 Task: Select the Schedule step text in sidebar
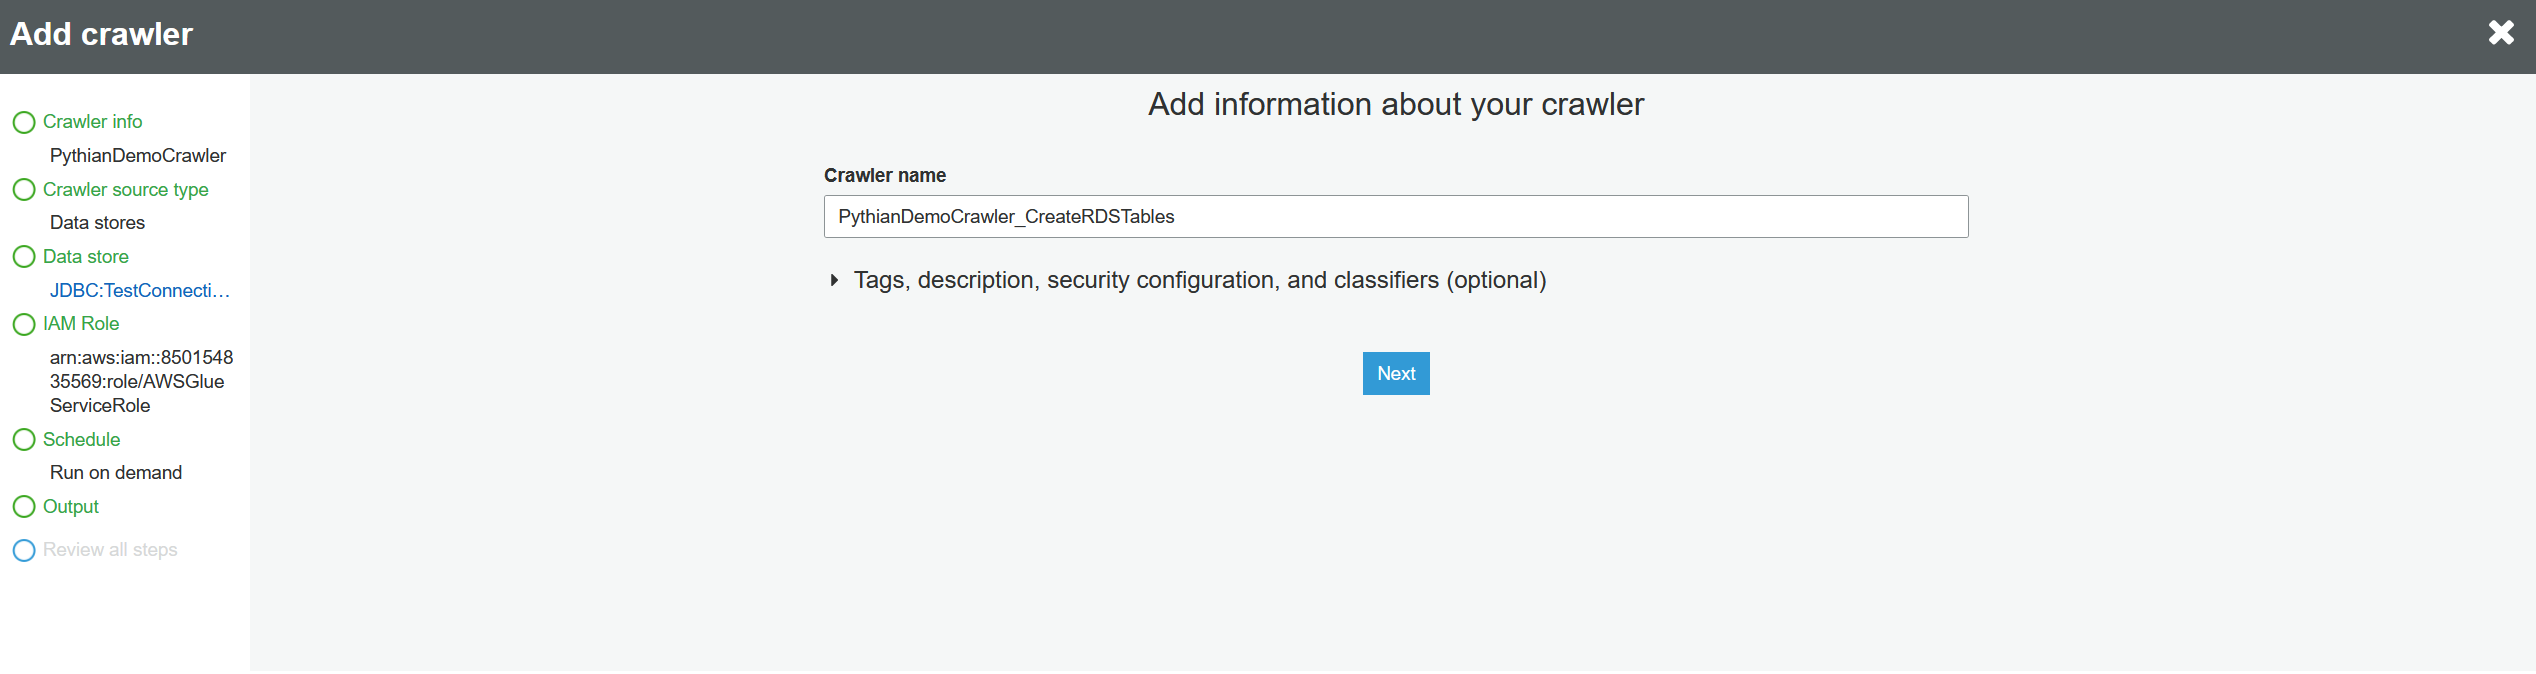point(81,439)
